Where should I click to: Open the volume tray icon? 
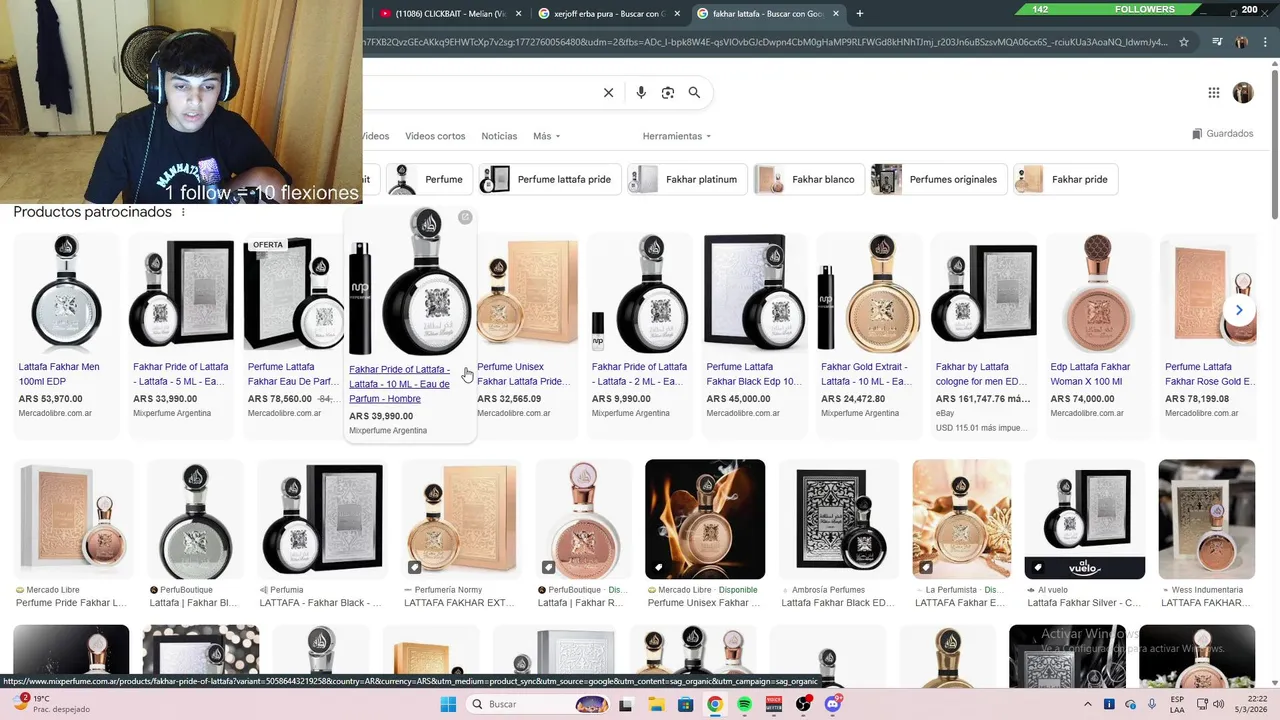click(1218, 704)
